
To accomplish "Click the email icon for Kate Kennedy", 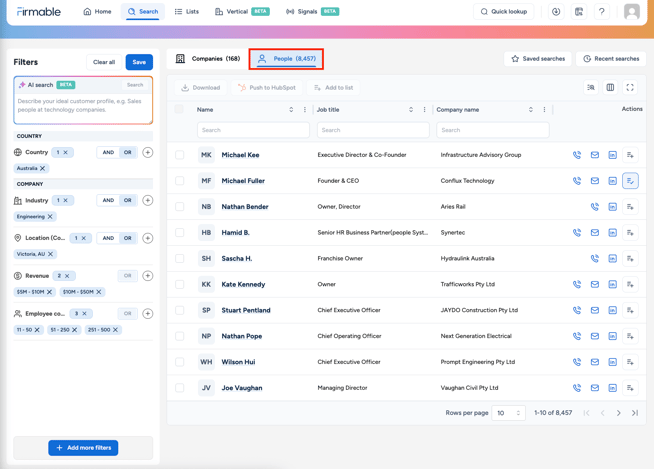I will coord(595,284).
